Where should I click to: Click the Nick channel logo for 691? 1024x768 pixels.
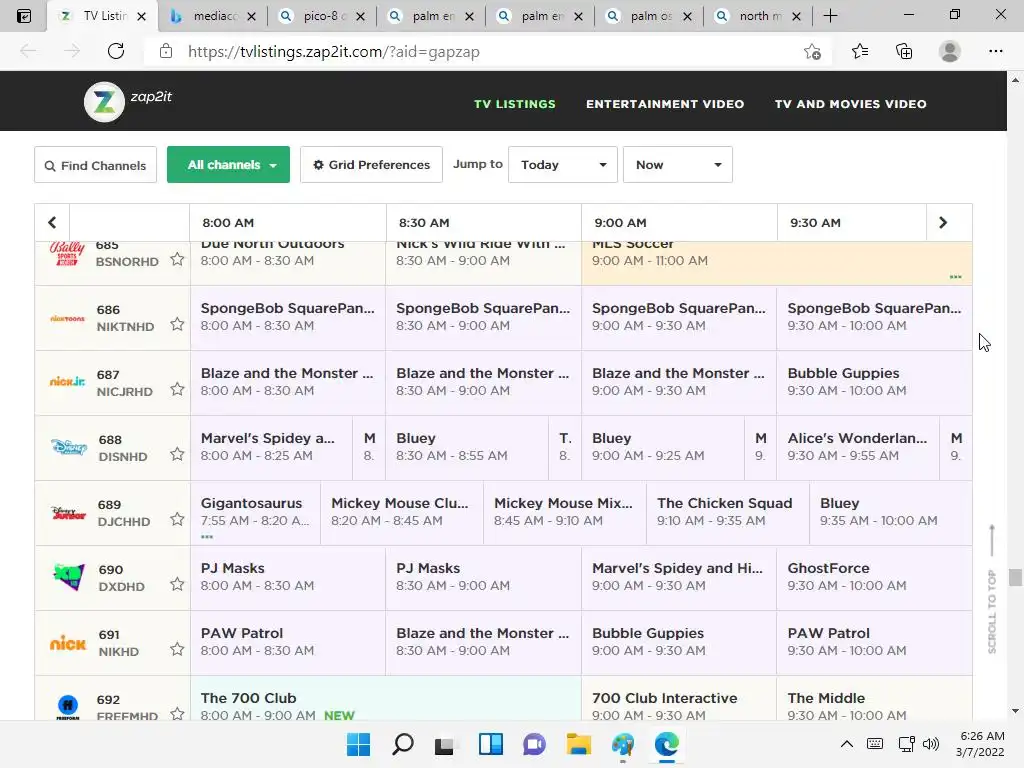coord(68,643)
